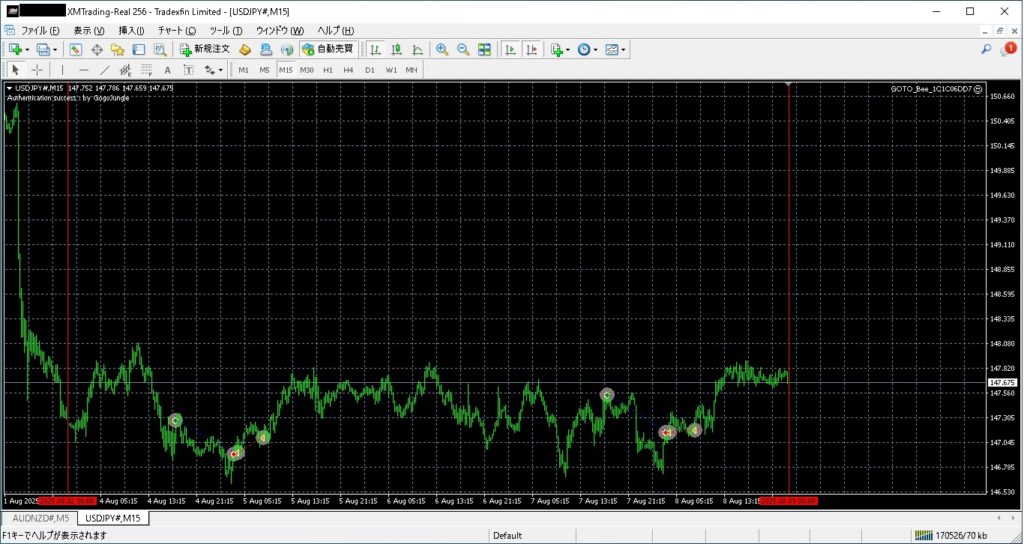Select the text label A tool
This screenshot has height=544, width=1024.
click(167, 70)
